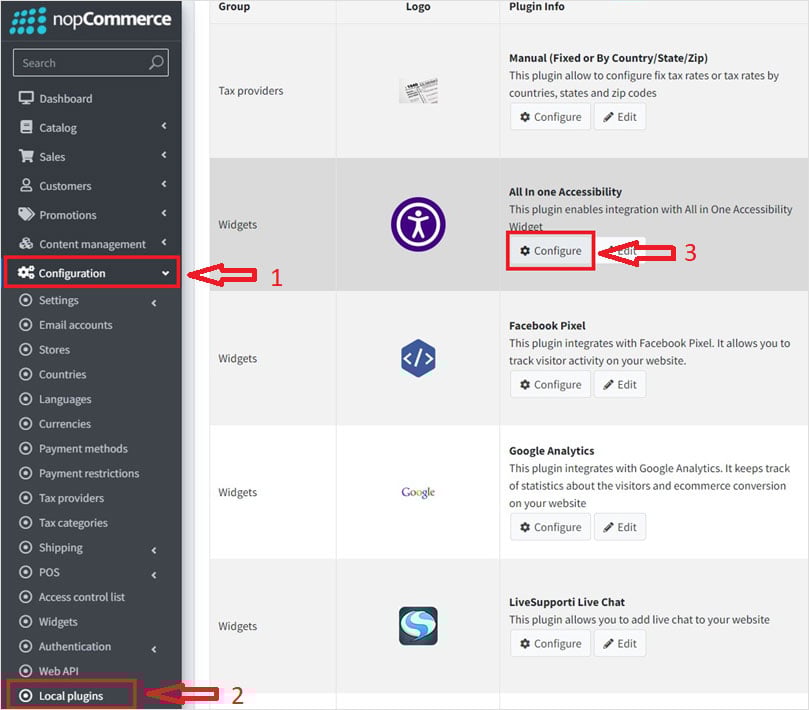Open Local plugins menu item
Screen dimensions: 809x710
click(72, 696)
